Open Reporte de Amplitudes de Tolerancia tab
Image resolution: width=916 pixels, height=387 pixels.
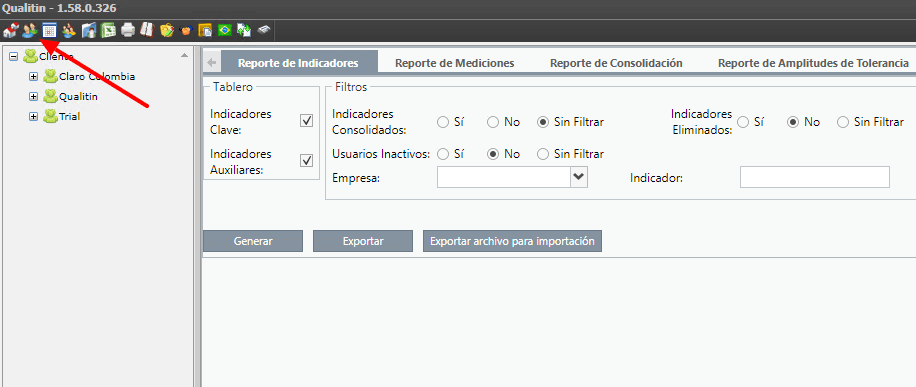pyautogui.click(x=813, y=63)
